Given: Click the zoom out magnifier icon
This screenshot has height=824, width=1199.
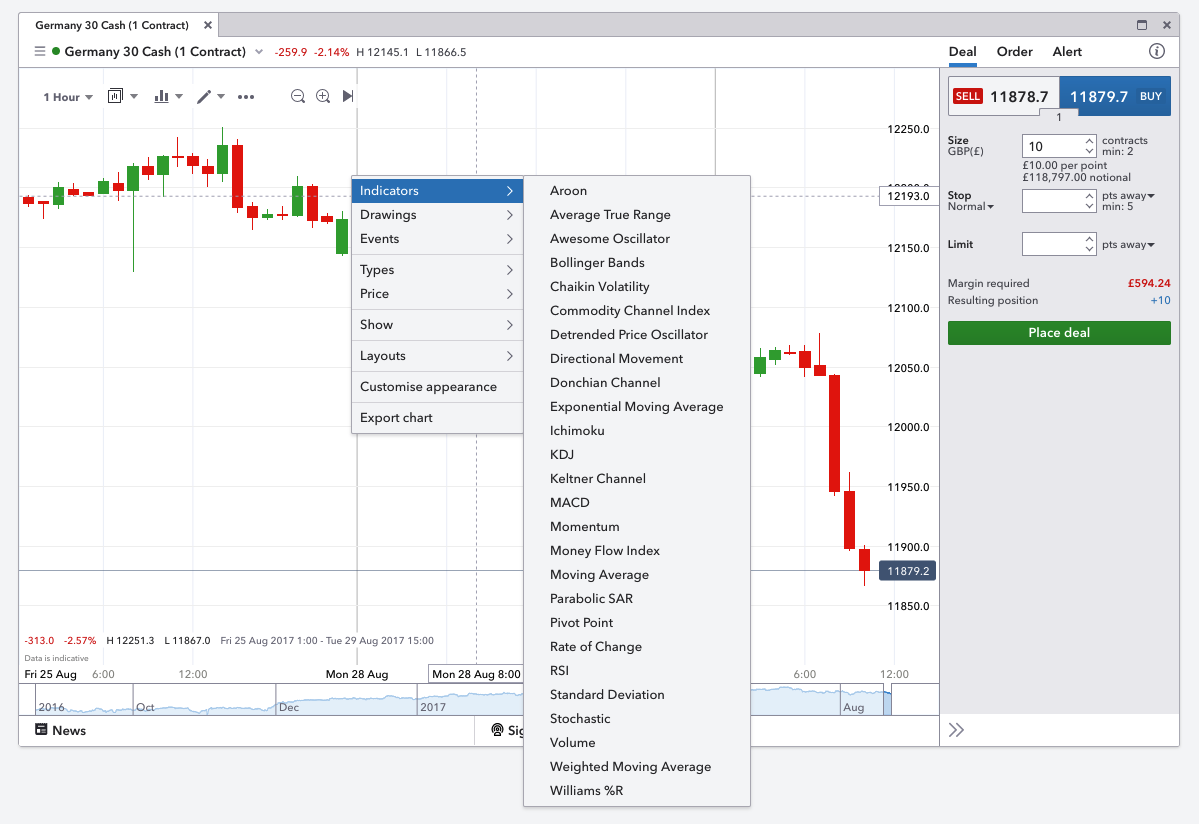Looking at the screenshot, I should click(x=298, y=96).
